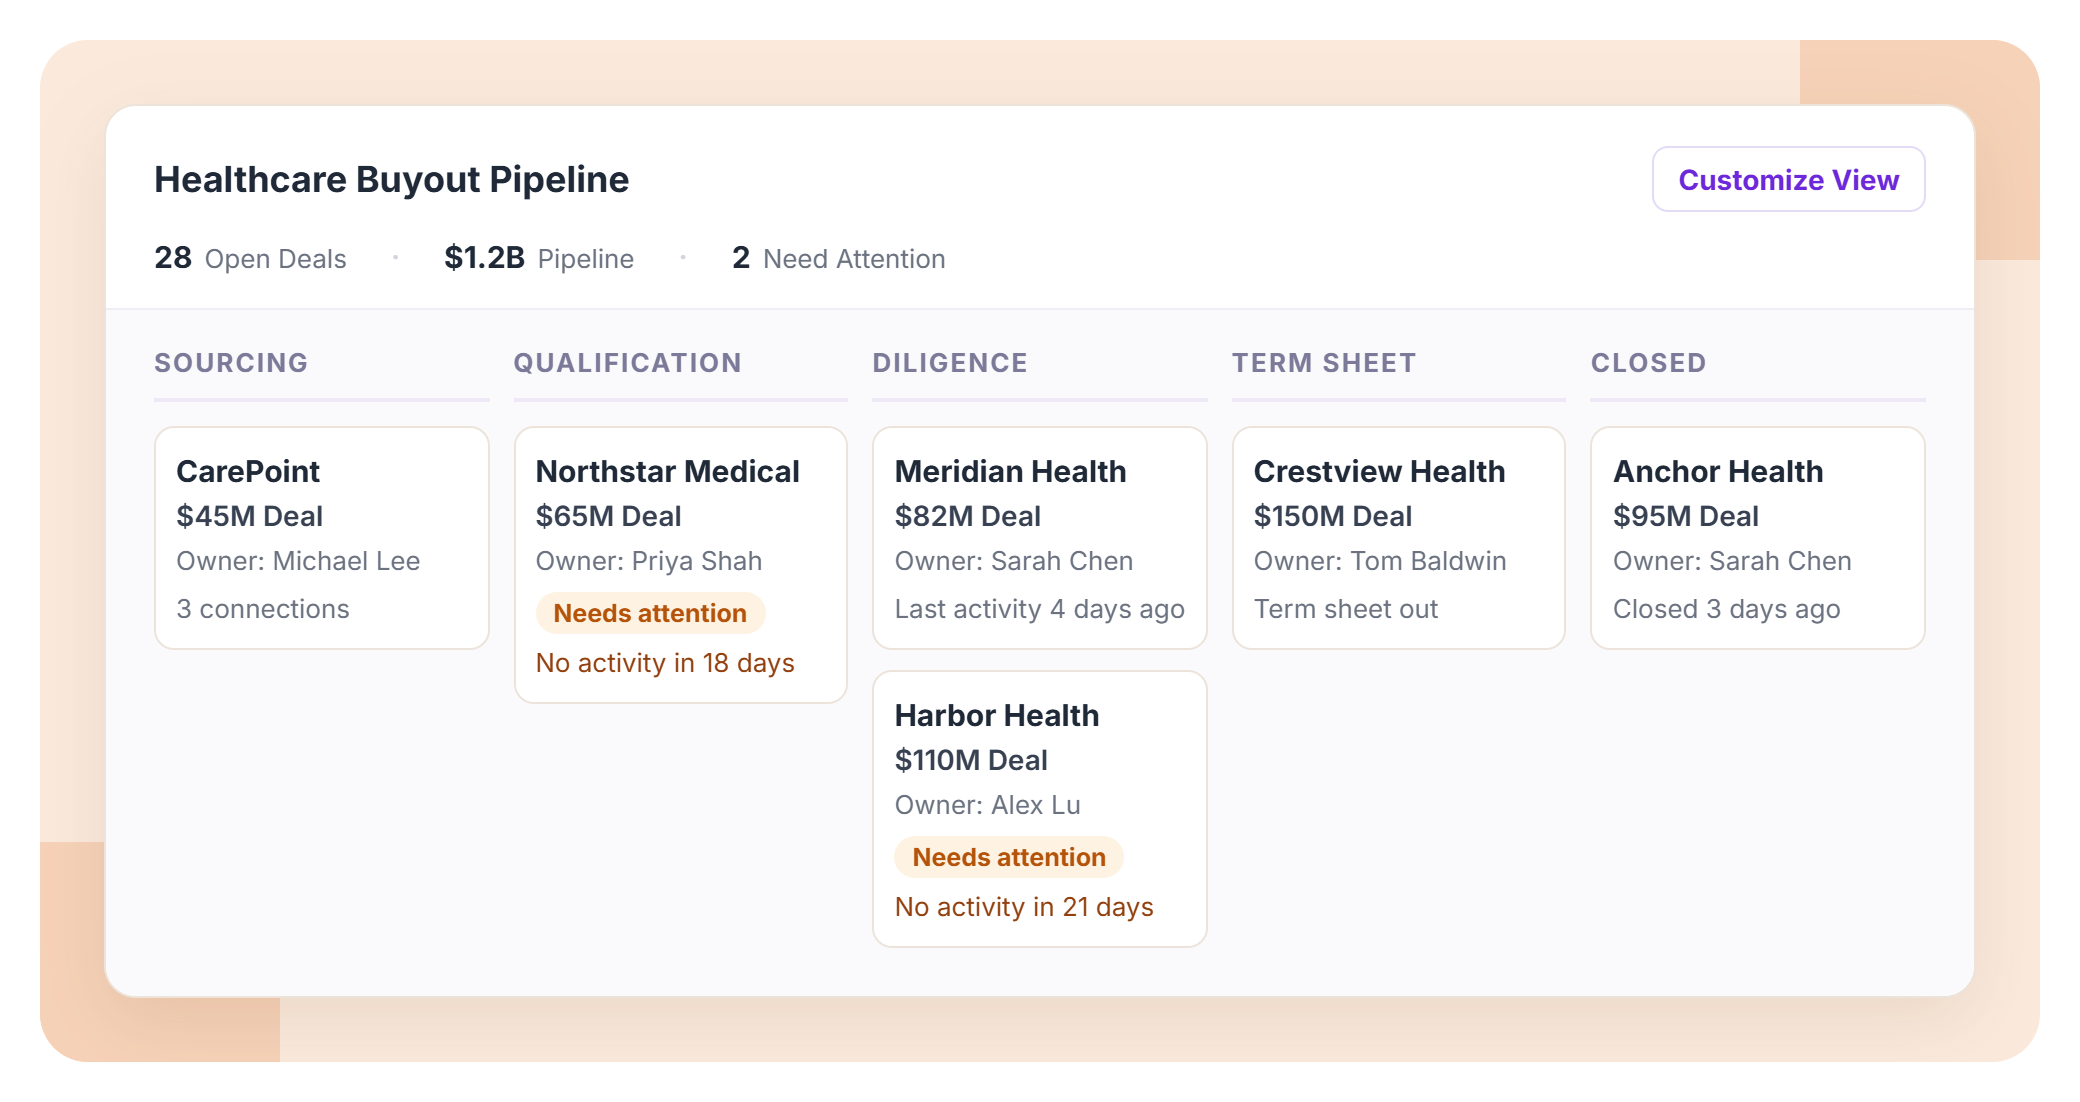Select the Diligence column header

tap(950, 363)
